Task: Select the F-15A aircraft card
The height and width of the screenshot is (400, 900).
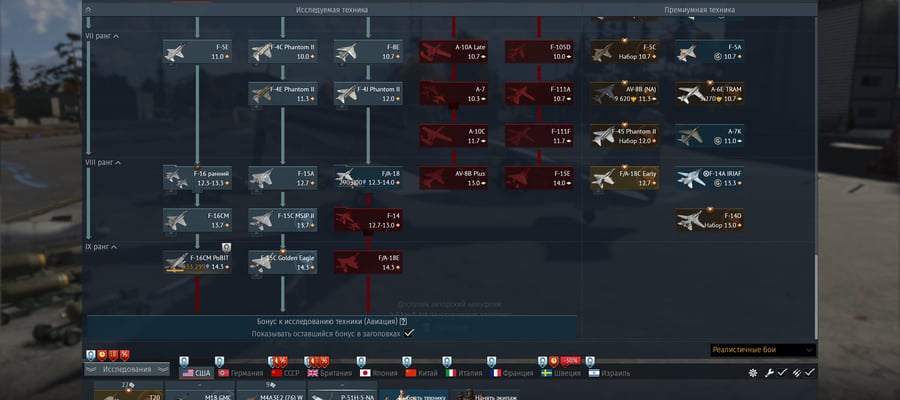Action: (283, 178)
